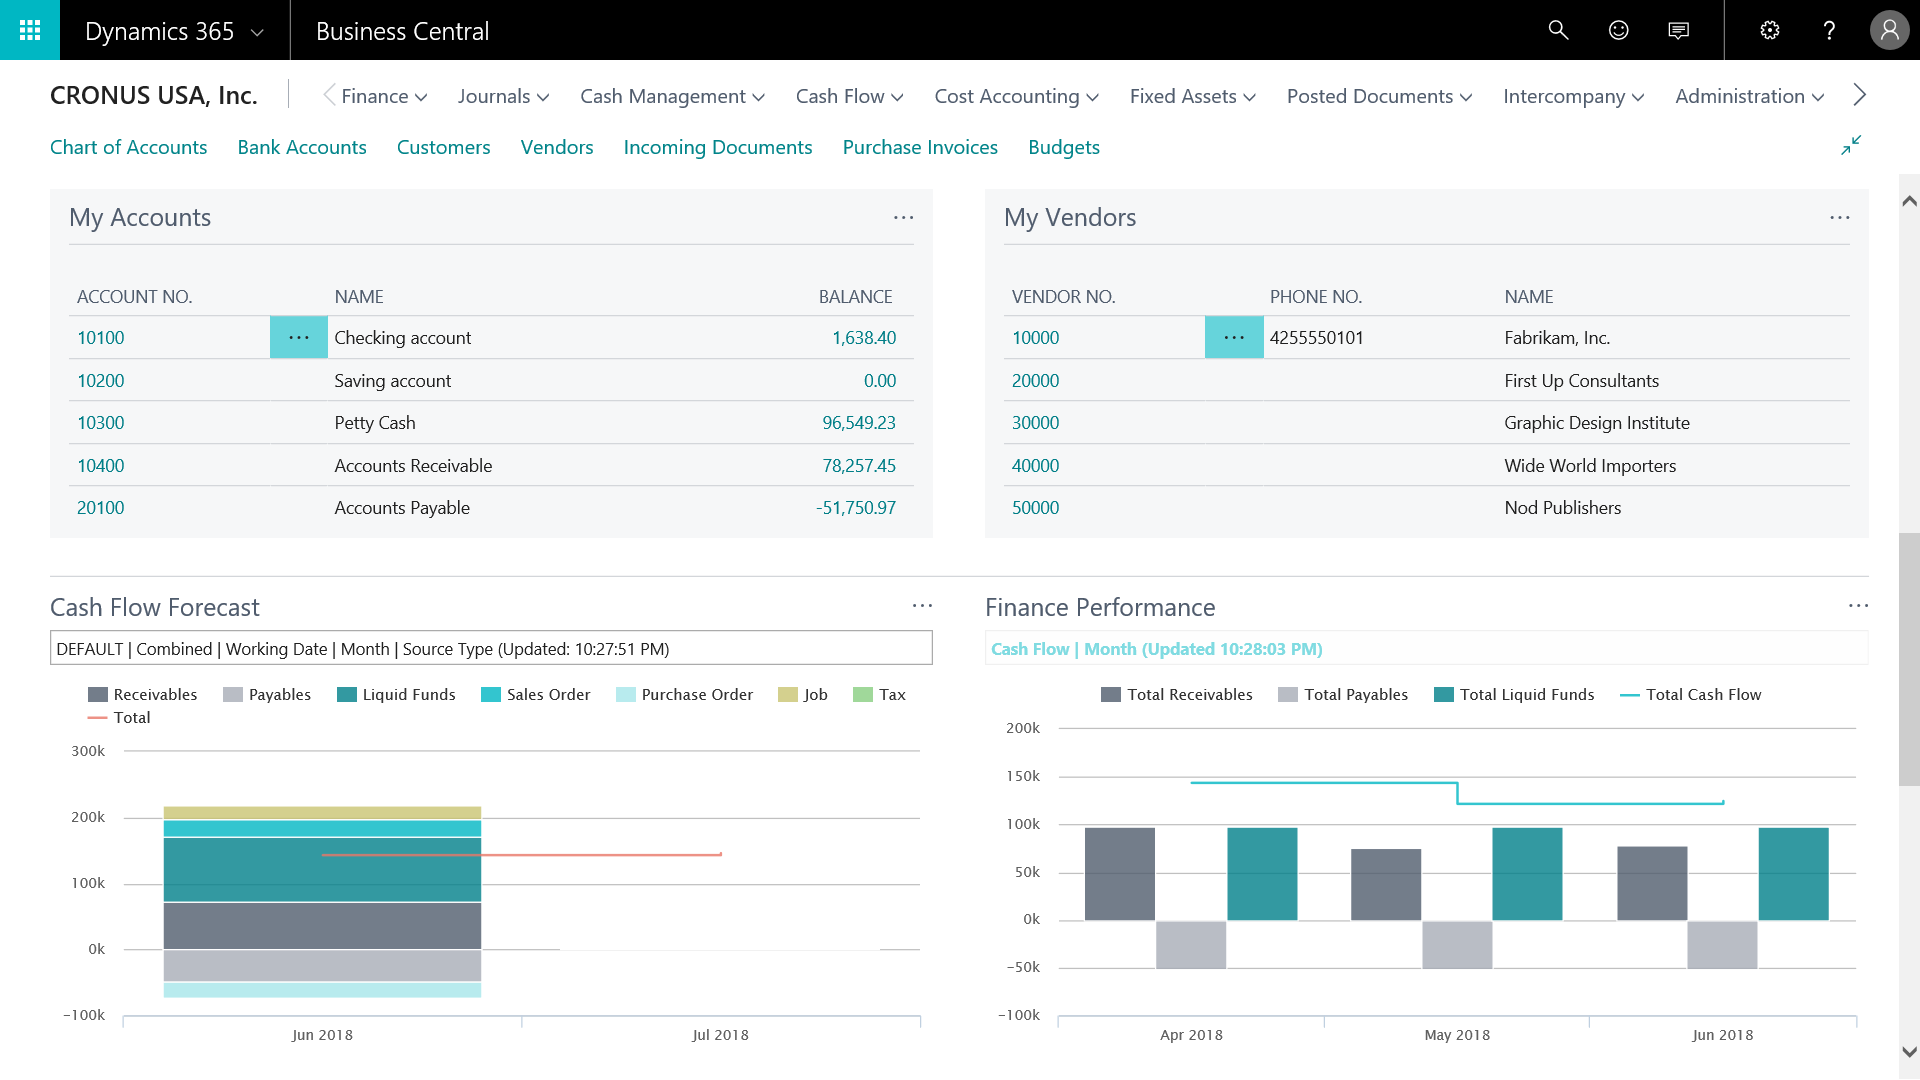The image size is (1920, 1080).
Task: Open account number 20100
Action: [x=101, y=508]
